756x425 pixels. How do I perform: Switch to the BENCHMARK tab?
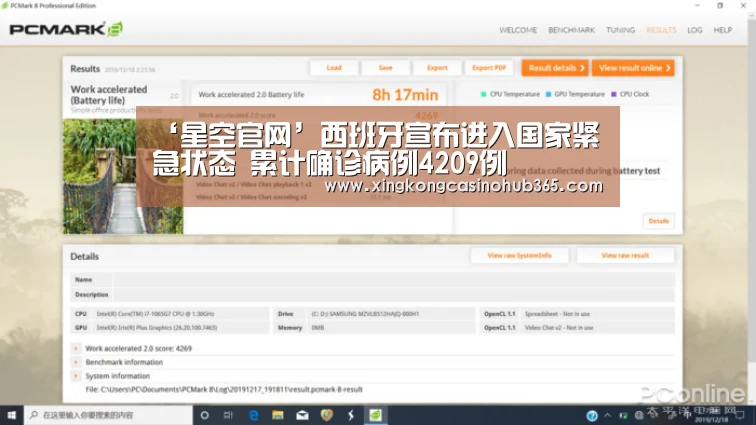(x=571, y=30)
